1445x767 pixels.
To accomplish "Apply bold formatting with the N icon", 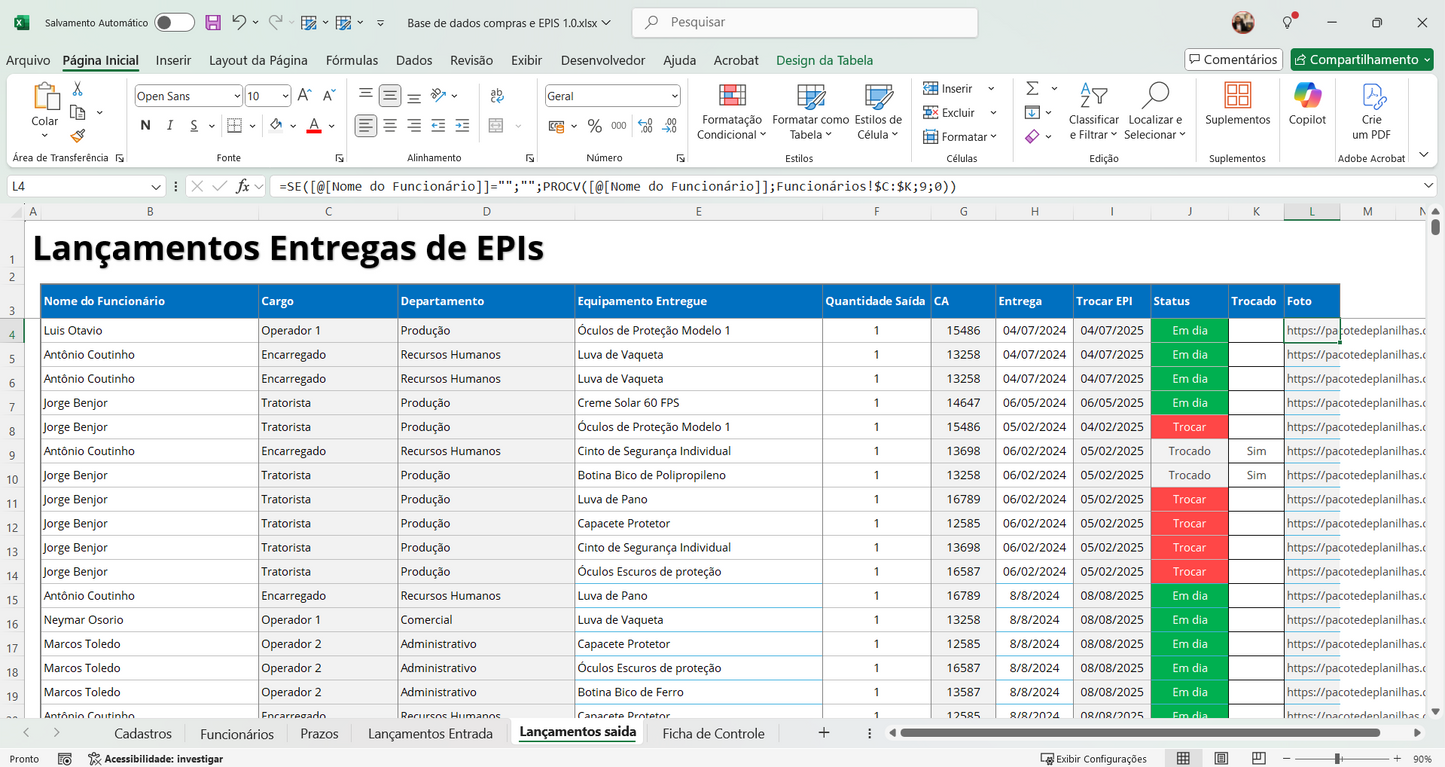I will (x=144, y=125).
